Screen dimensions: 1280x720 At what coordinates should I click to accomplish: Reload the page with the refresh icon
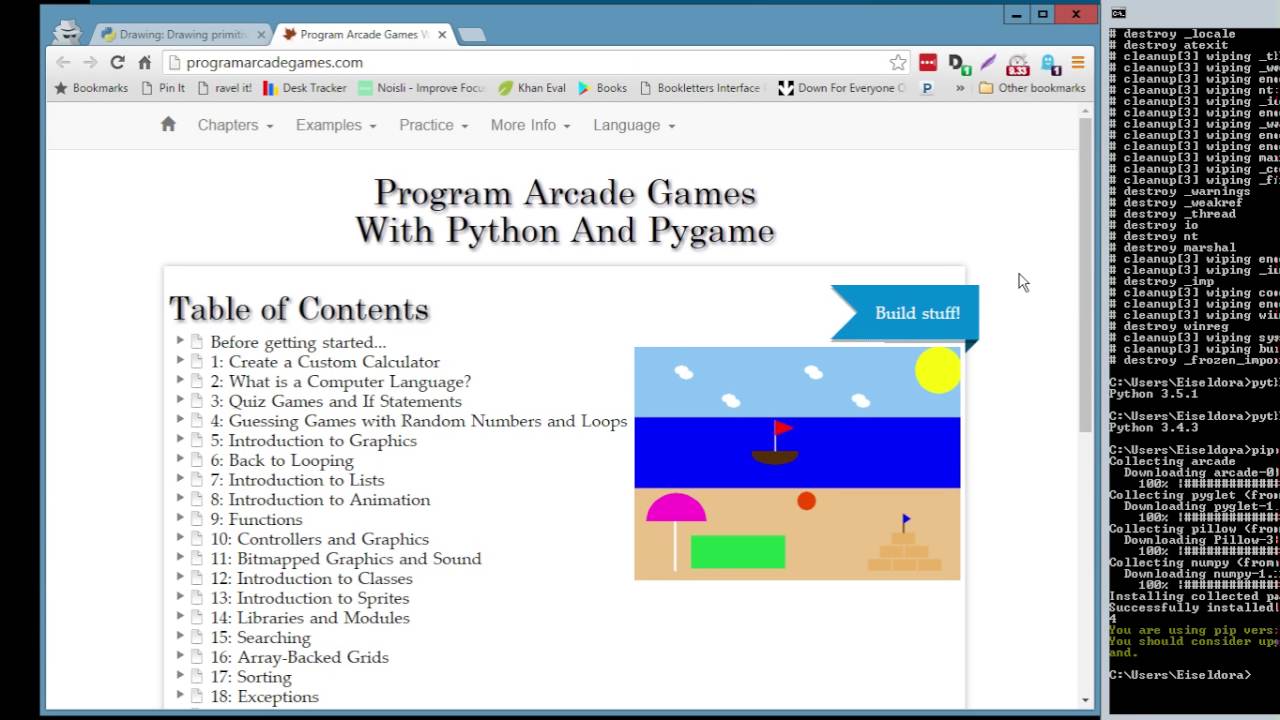(x=117, y=62)
